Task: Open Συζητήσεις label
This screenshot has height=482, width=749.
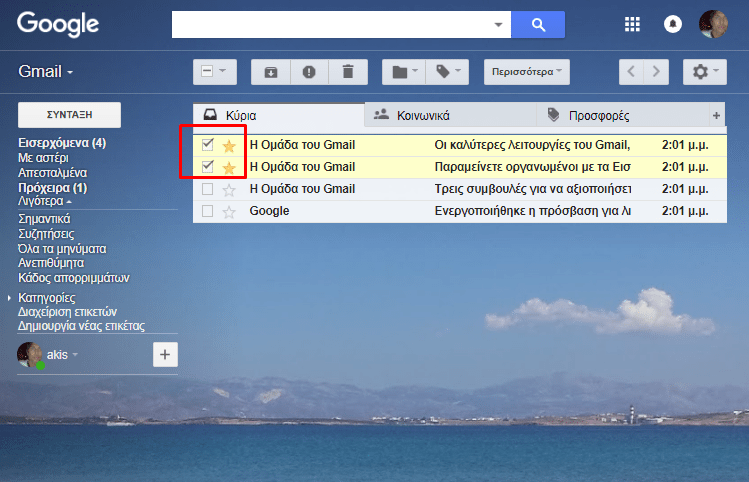Action: point(46,234)
